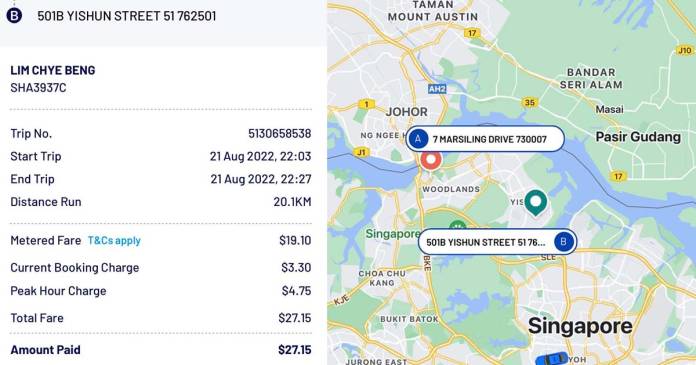Image resolution: width=696 pixels, height=365 pixels.
Task: Click the A circle in Marsiling label
Action: (417, 139)
